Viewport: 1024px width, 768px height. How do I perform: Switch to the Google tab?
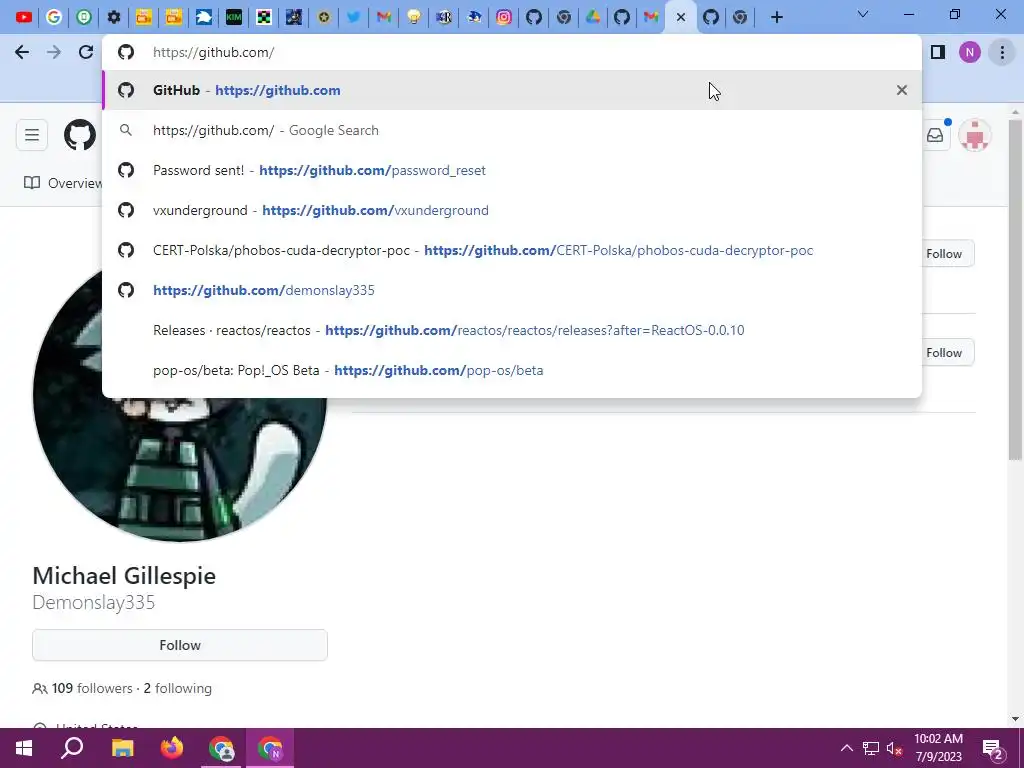coord(54,17)
